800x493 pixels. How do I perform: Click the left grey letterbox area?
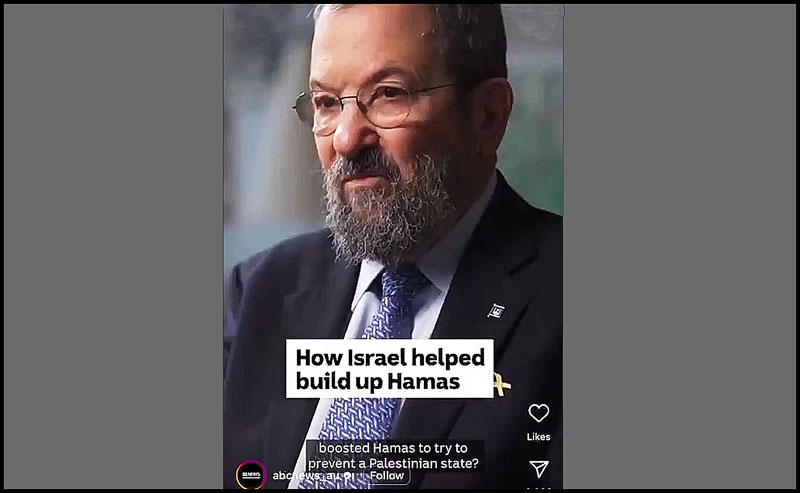click(114, 246)
